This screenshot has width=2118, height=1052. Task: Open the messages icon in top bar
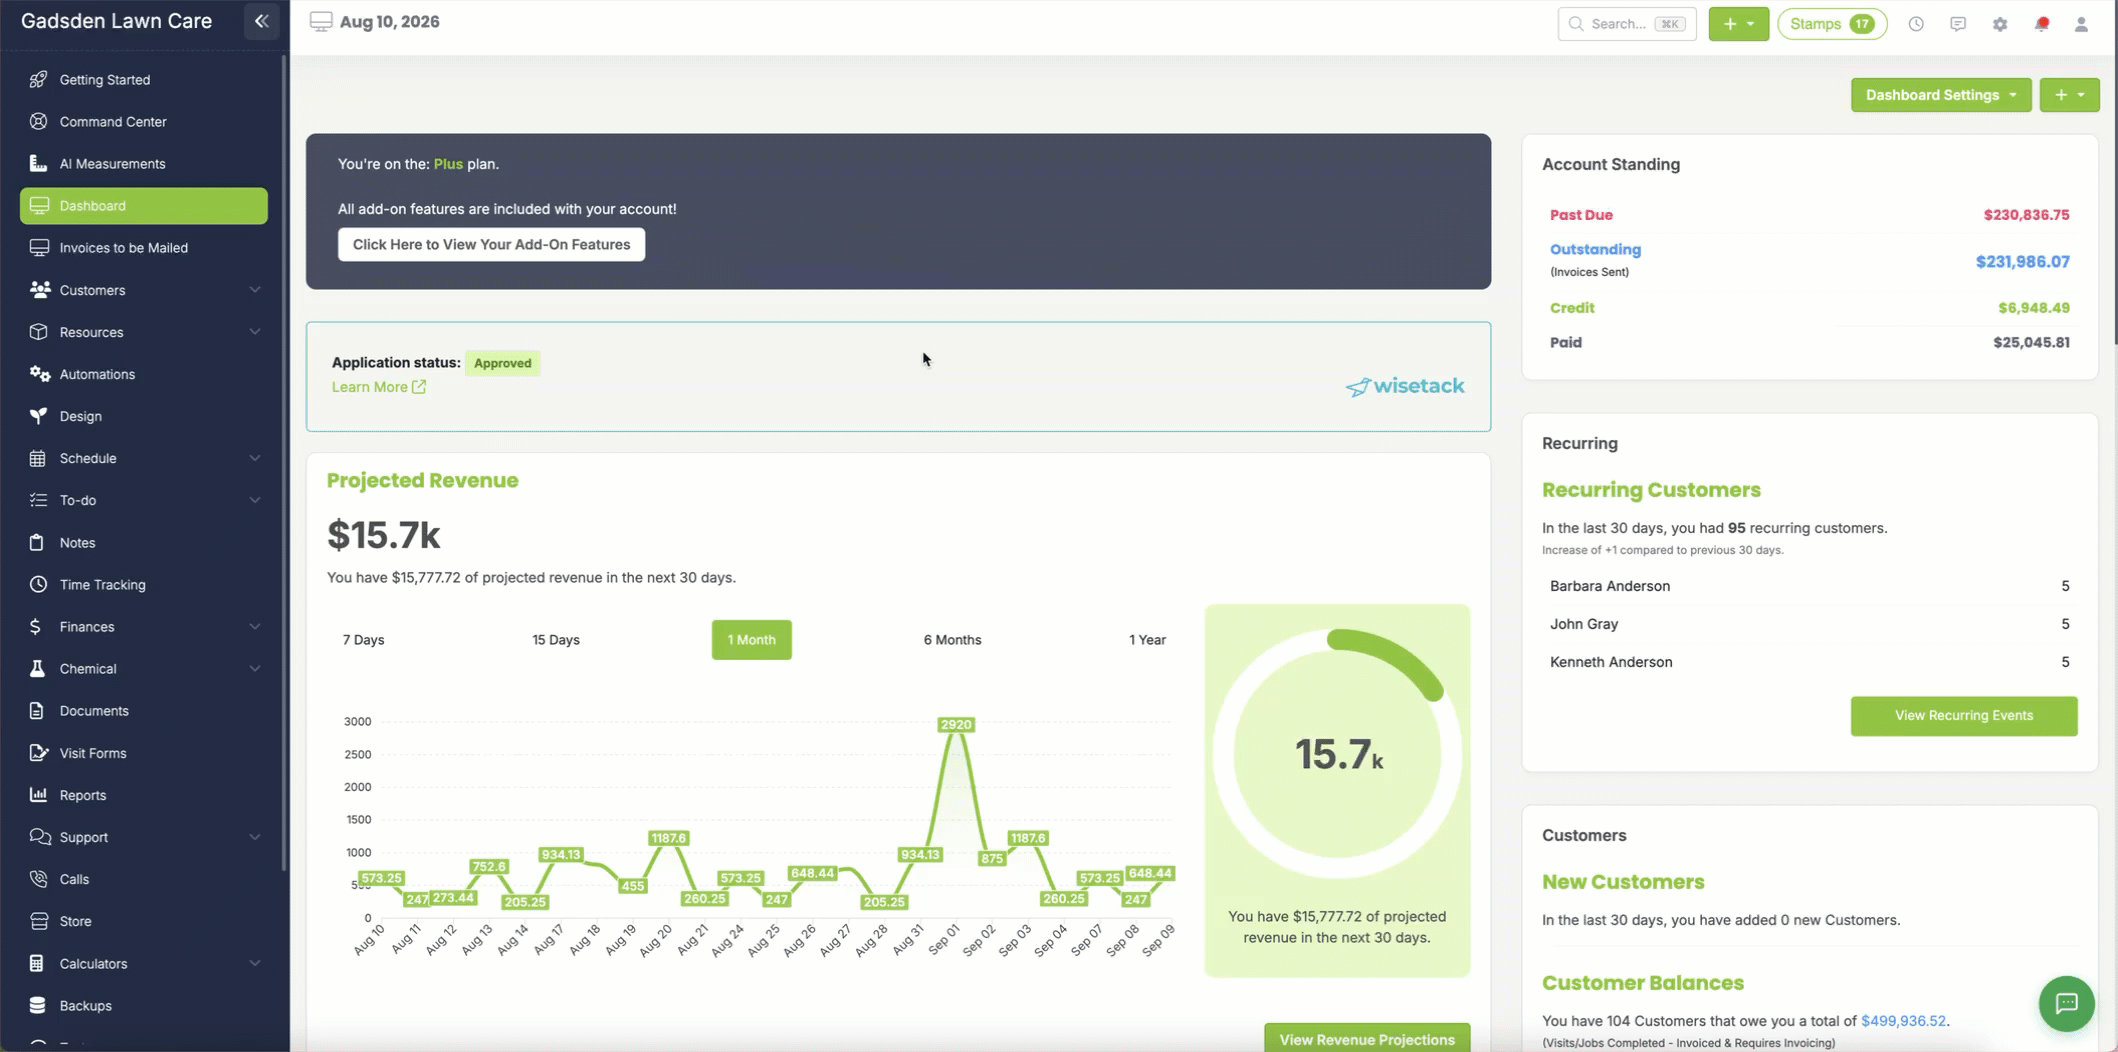coord(1958,24)
